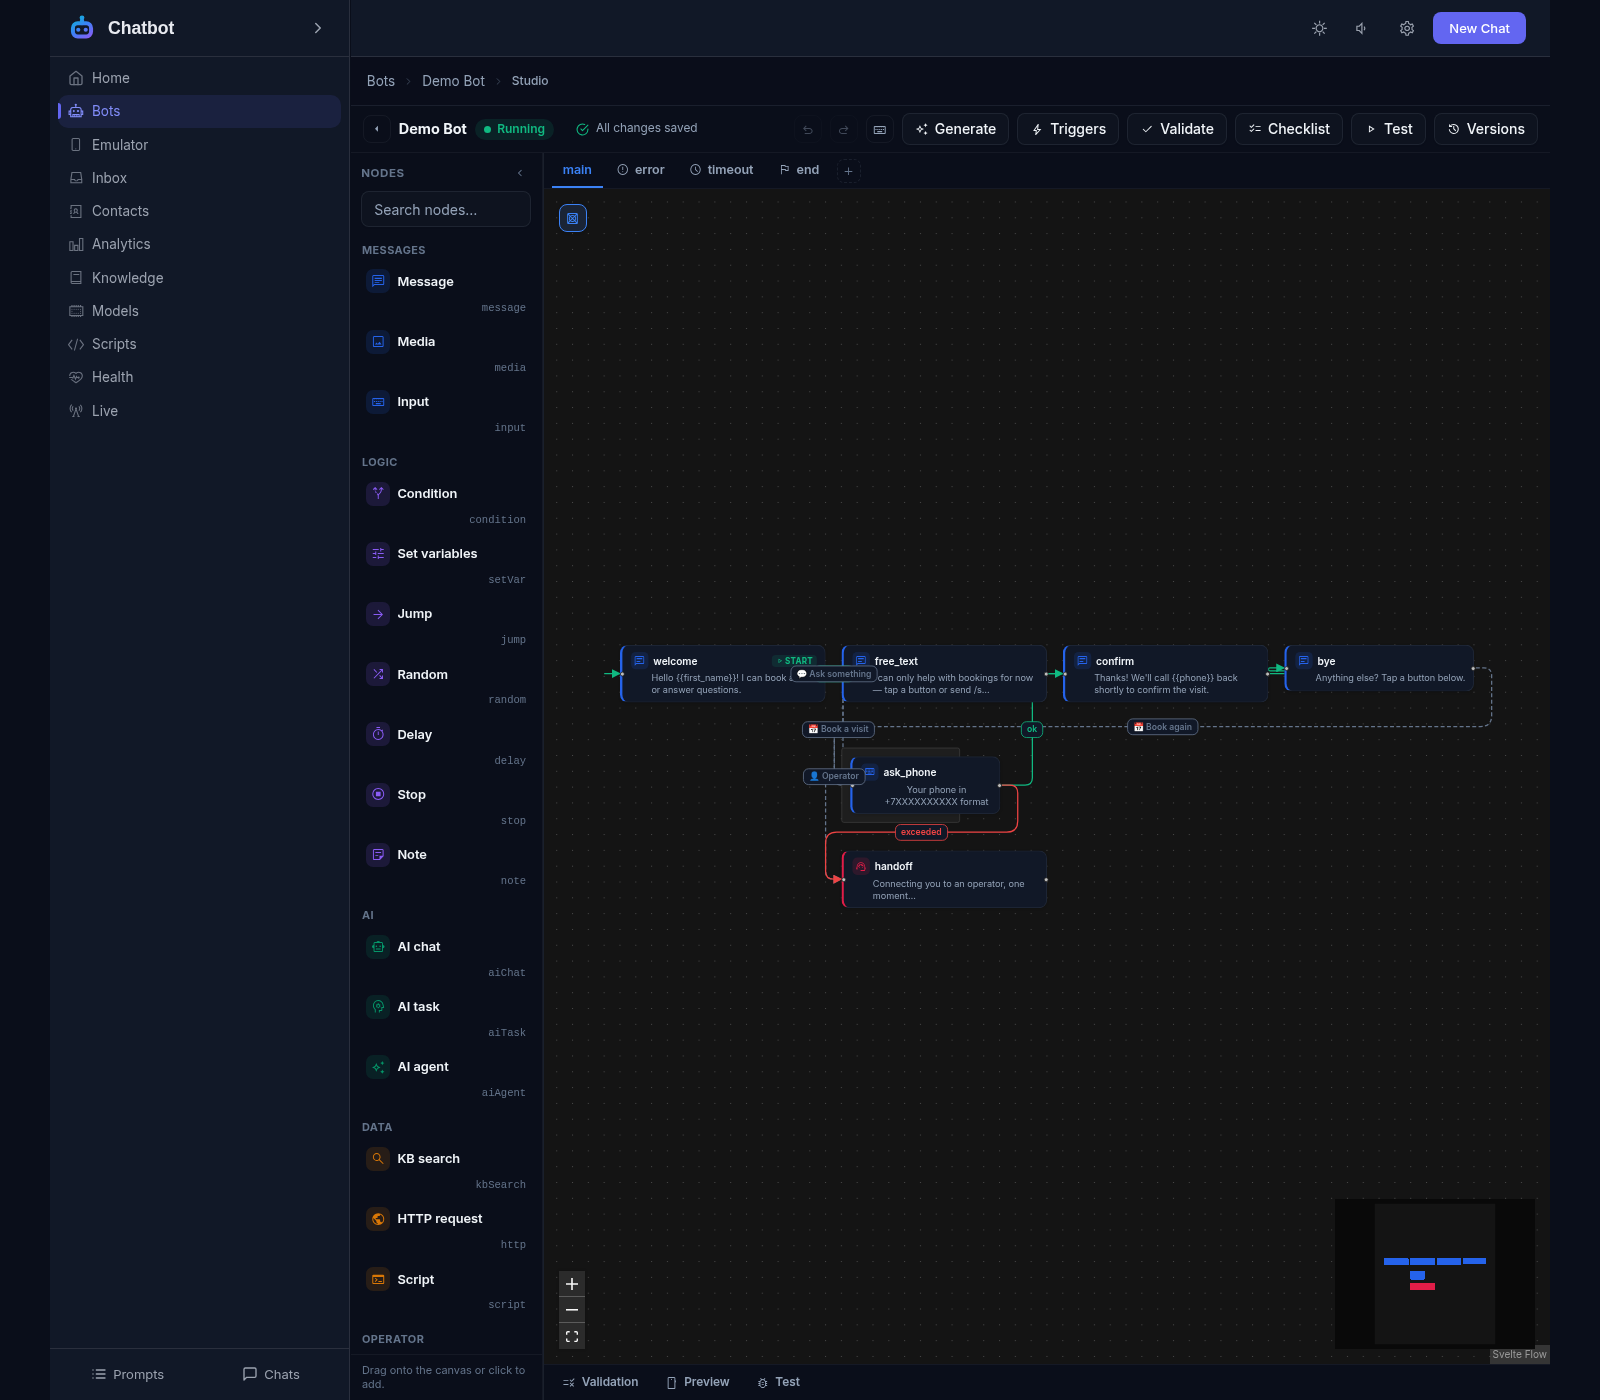
Task: Open the Prompts section
Action: (128, 1374)
